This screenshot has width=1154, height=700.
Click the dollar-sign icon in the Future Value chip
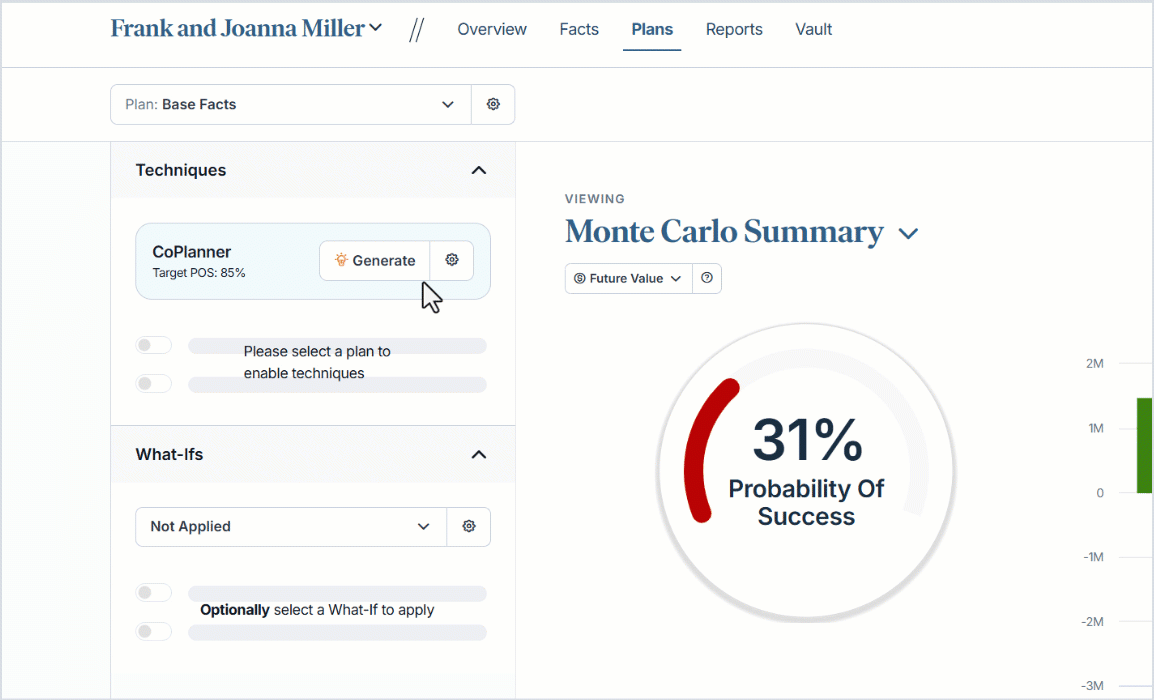(582, 278)
